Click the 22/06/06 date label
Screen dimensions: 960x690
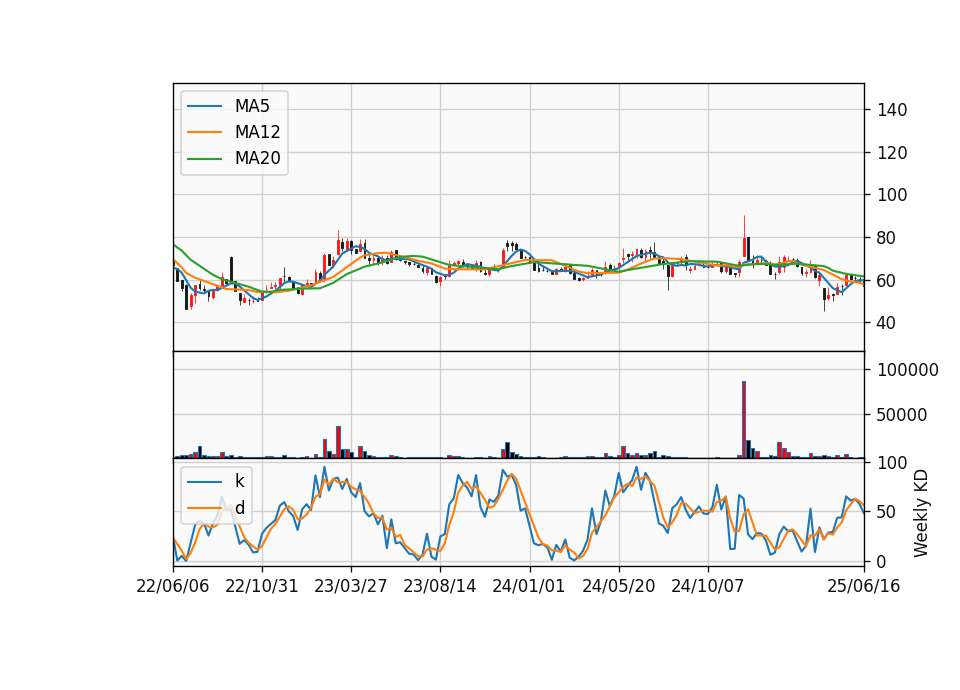click(x=173, y=587)
